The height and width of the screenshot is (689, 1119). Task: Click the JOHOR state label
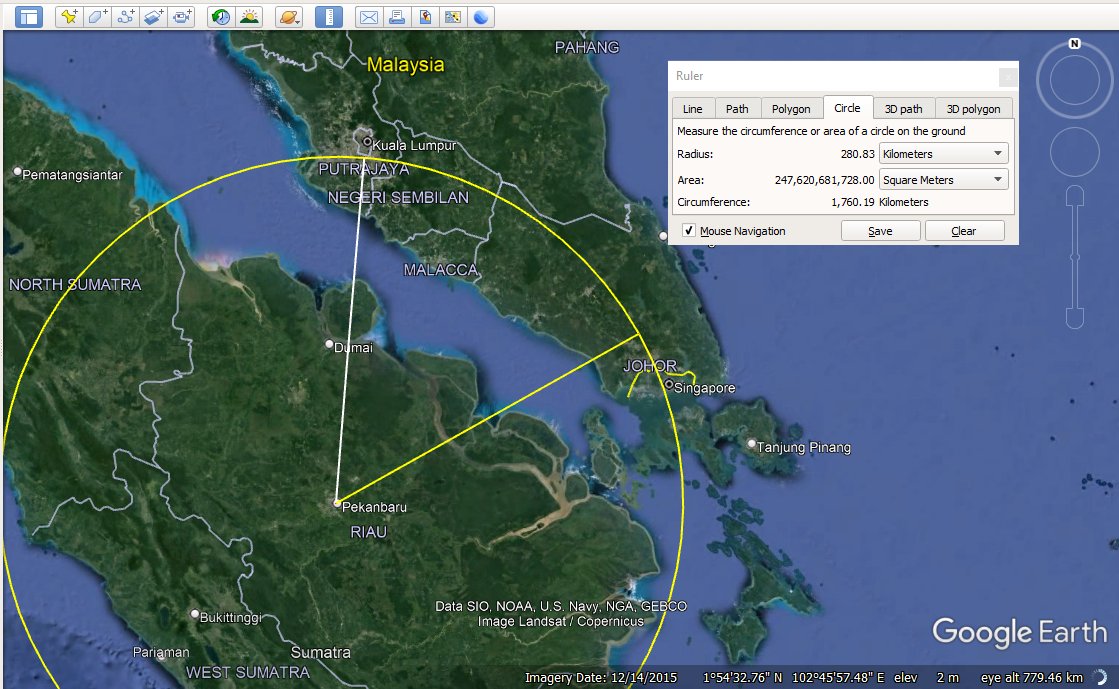(x=650, y=366)
